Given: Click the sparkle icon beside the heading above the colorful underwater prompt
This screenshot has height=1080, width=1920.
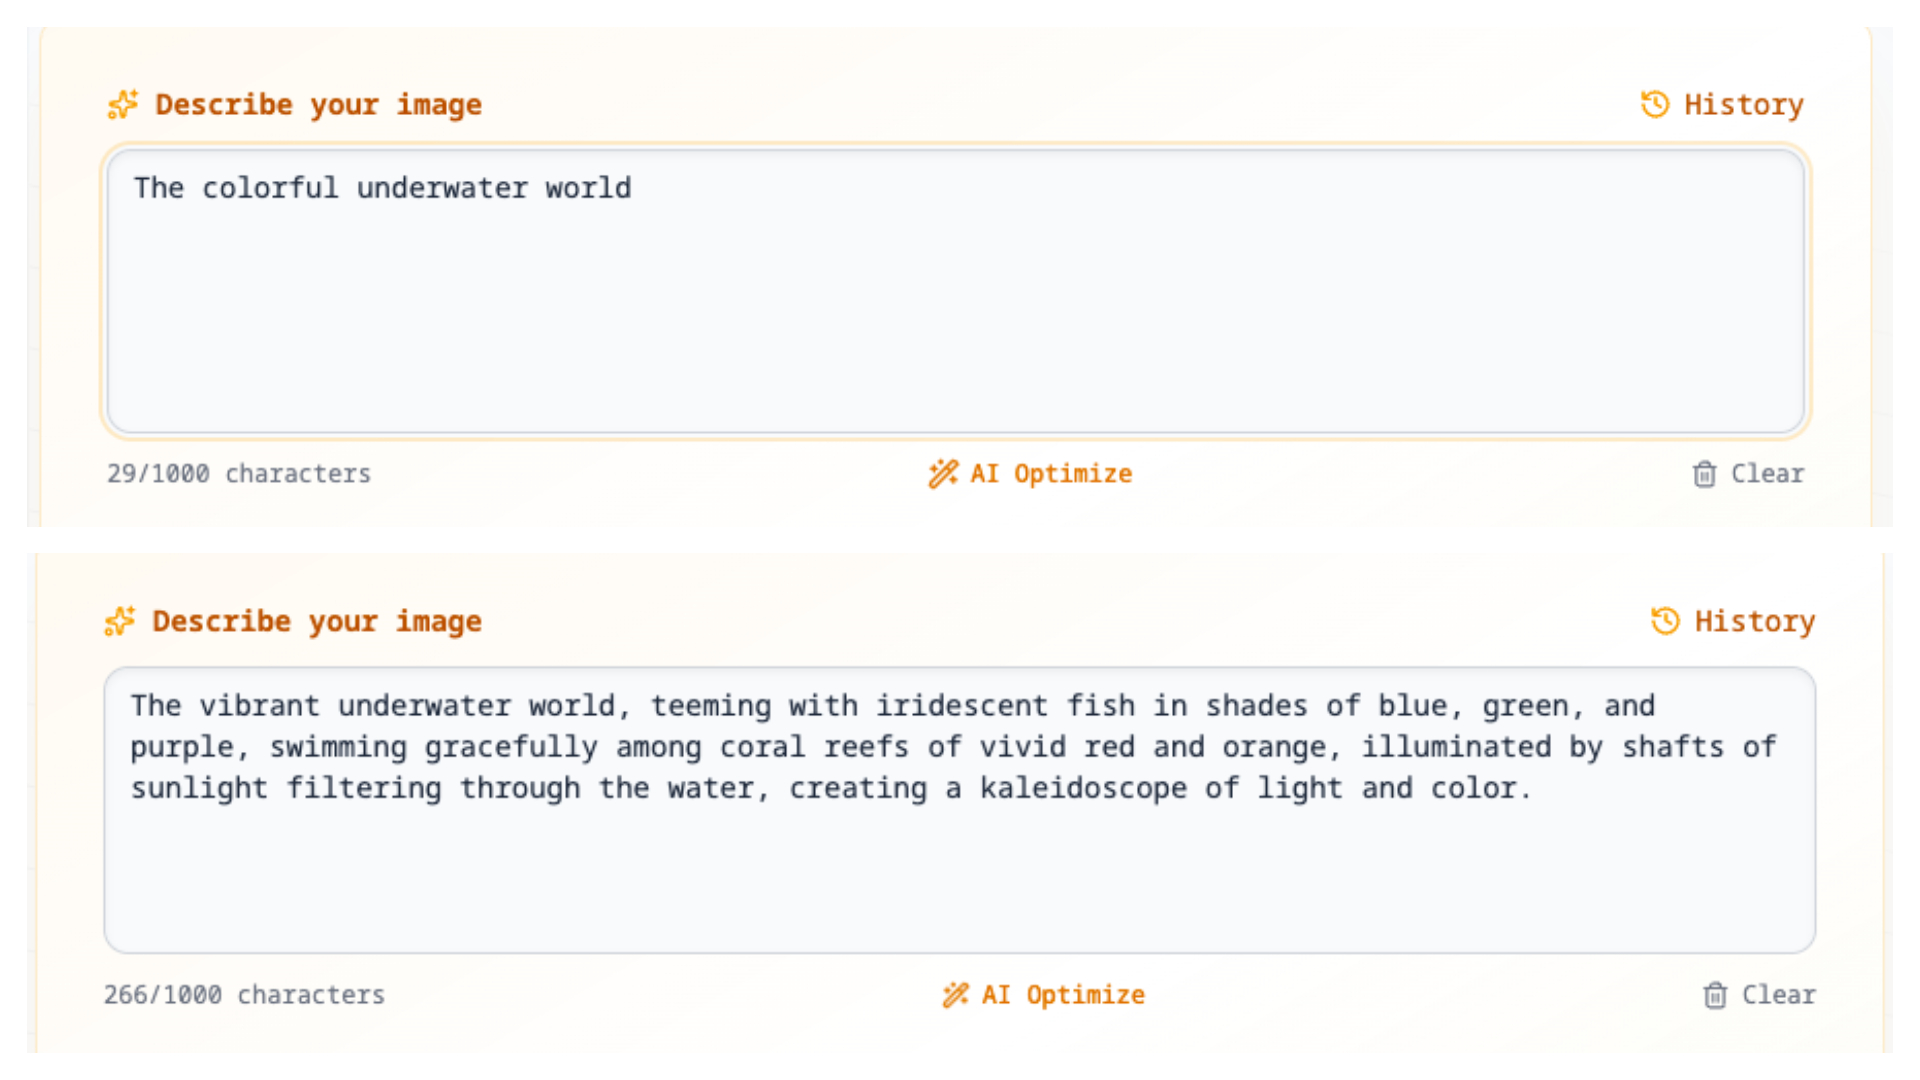Looking at the screenshot, I should [x=123, y=105].
